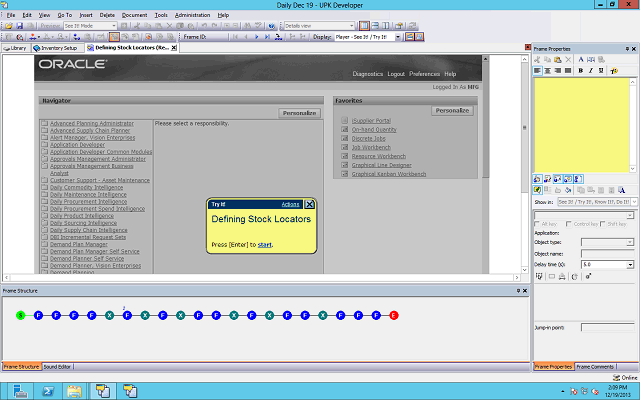640x400 pixels.
Task: Toggle the Alt key checkbox
Action: pyautogui.click(x=537, y=224)
